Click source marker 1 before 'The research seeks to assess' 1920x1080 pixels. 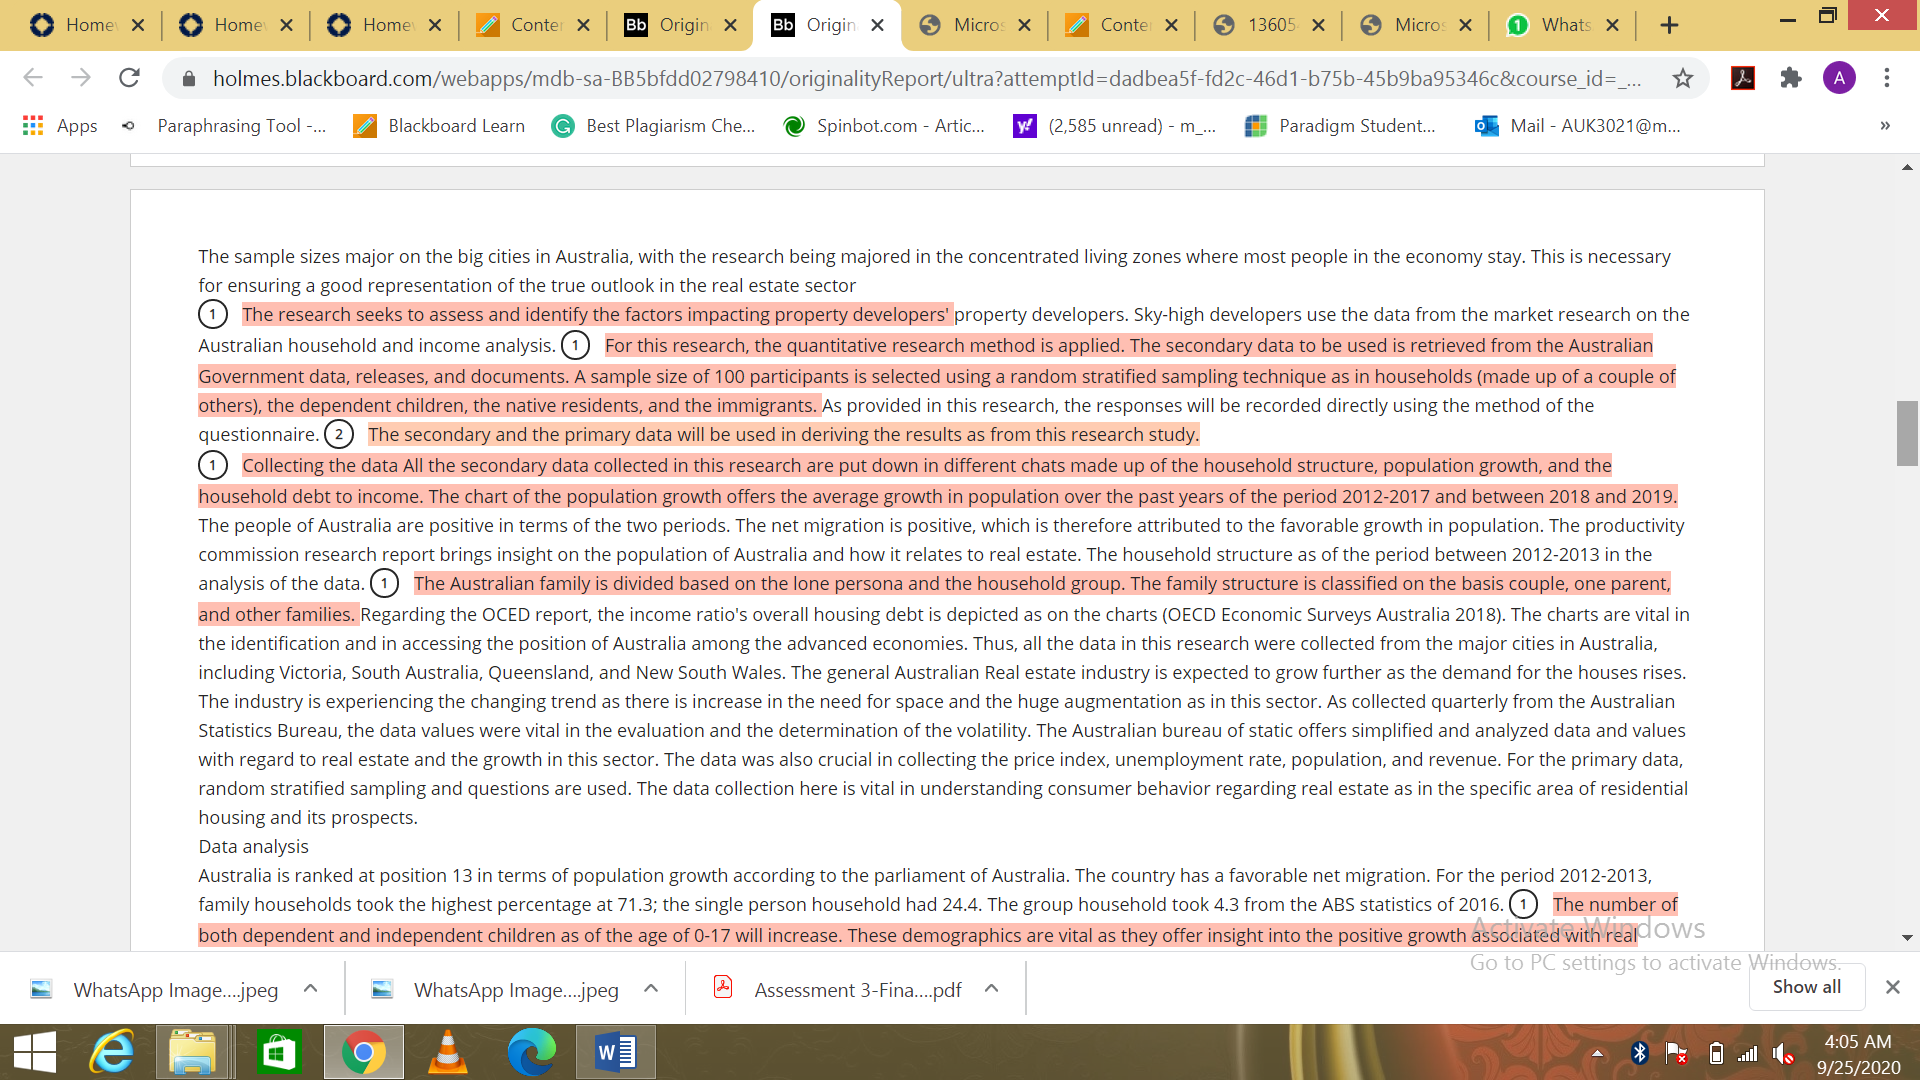click(212, 315)
